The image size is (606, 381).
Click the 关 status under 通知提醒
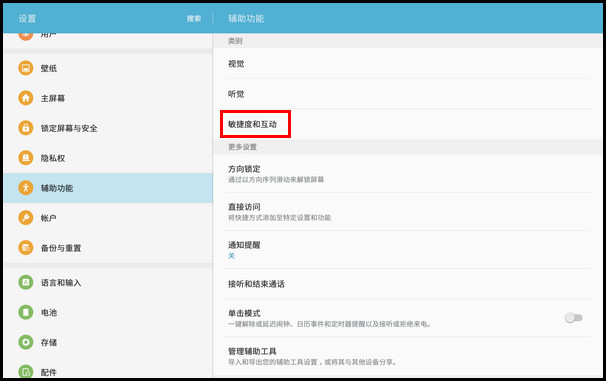click(x=231, y=255)
